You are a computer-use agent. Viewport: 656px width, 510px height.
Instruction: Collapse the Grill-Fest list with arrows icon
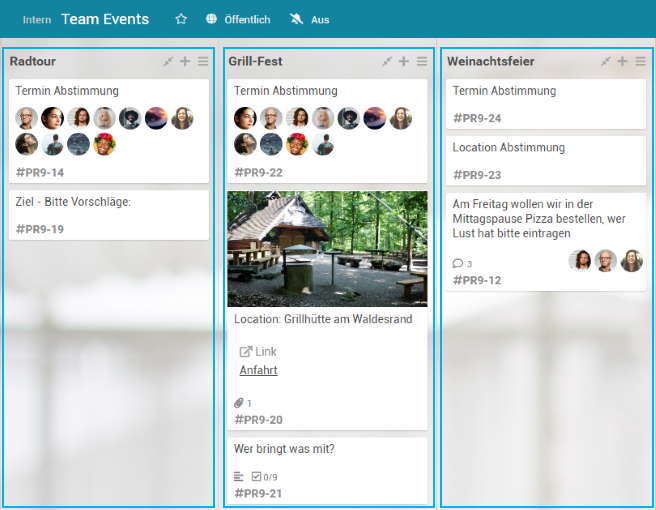coord(387,62)
